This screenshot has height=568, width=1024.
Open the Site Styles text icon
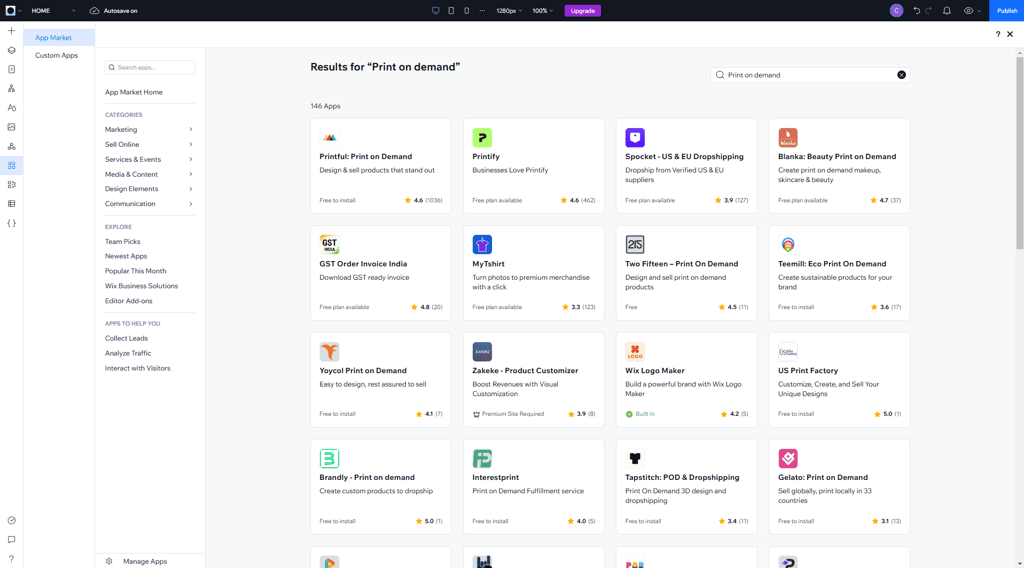[x=11, y=108]
